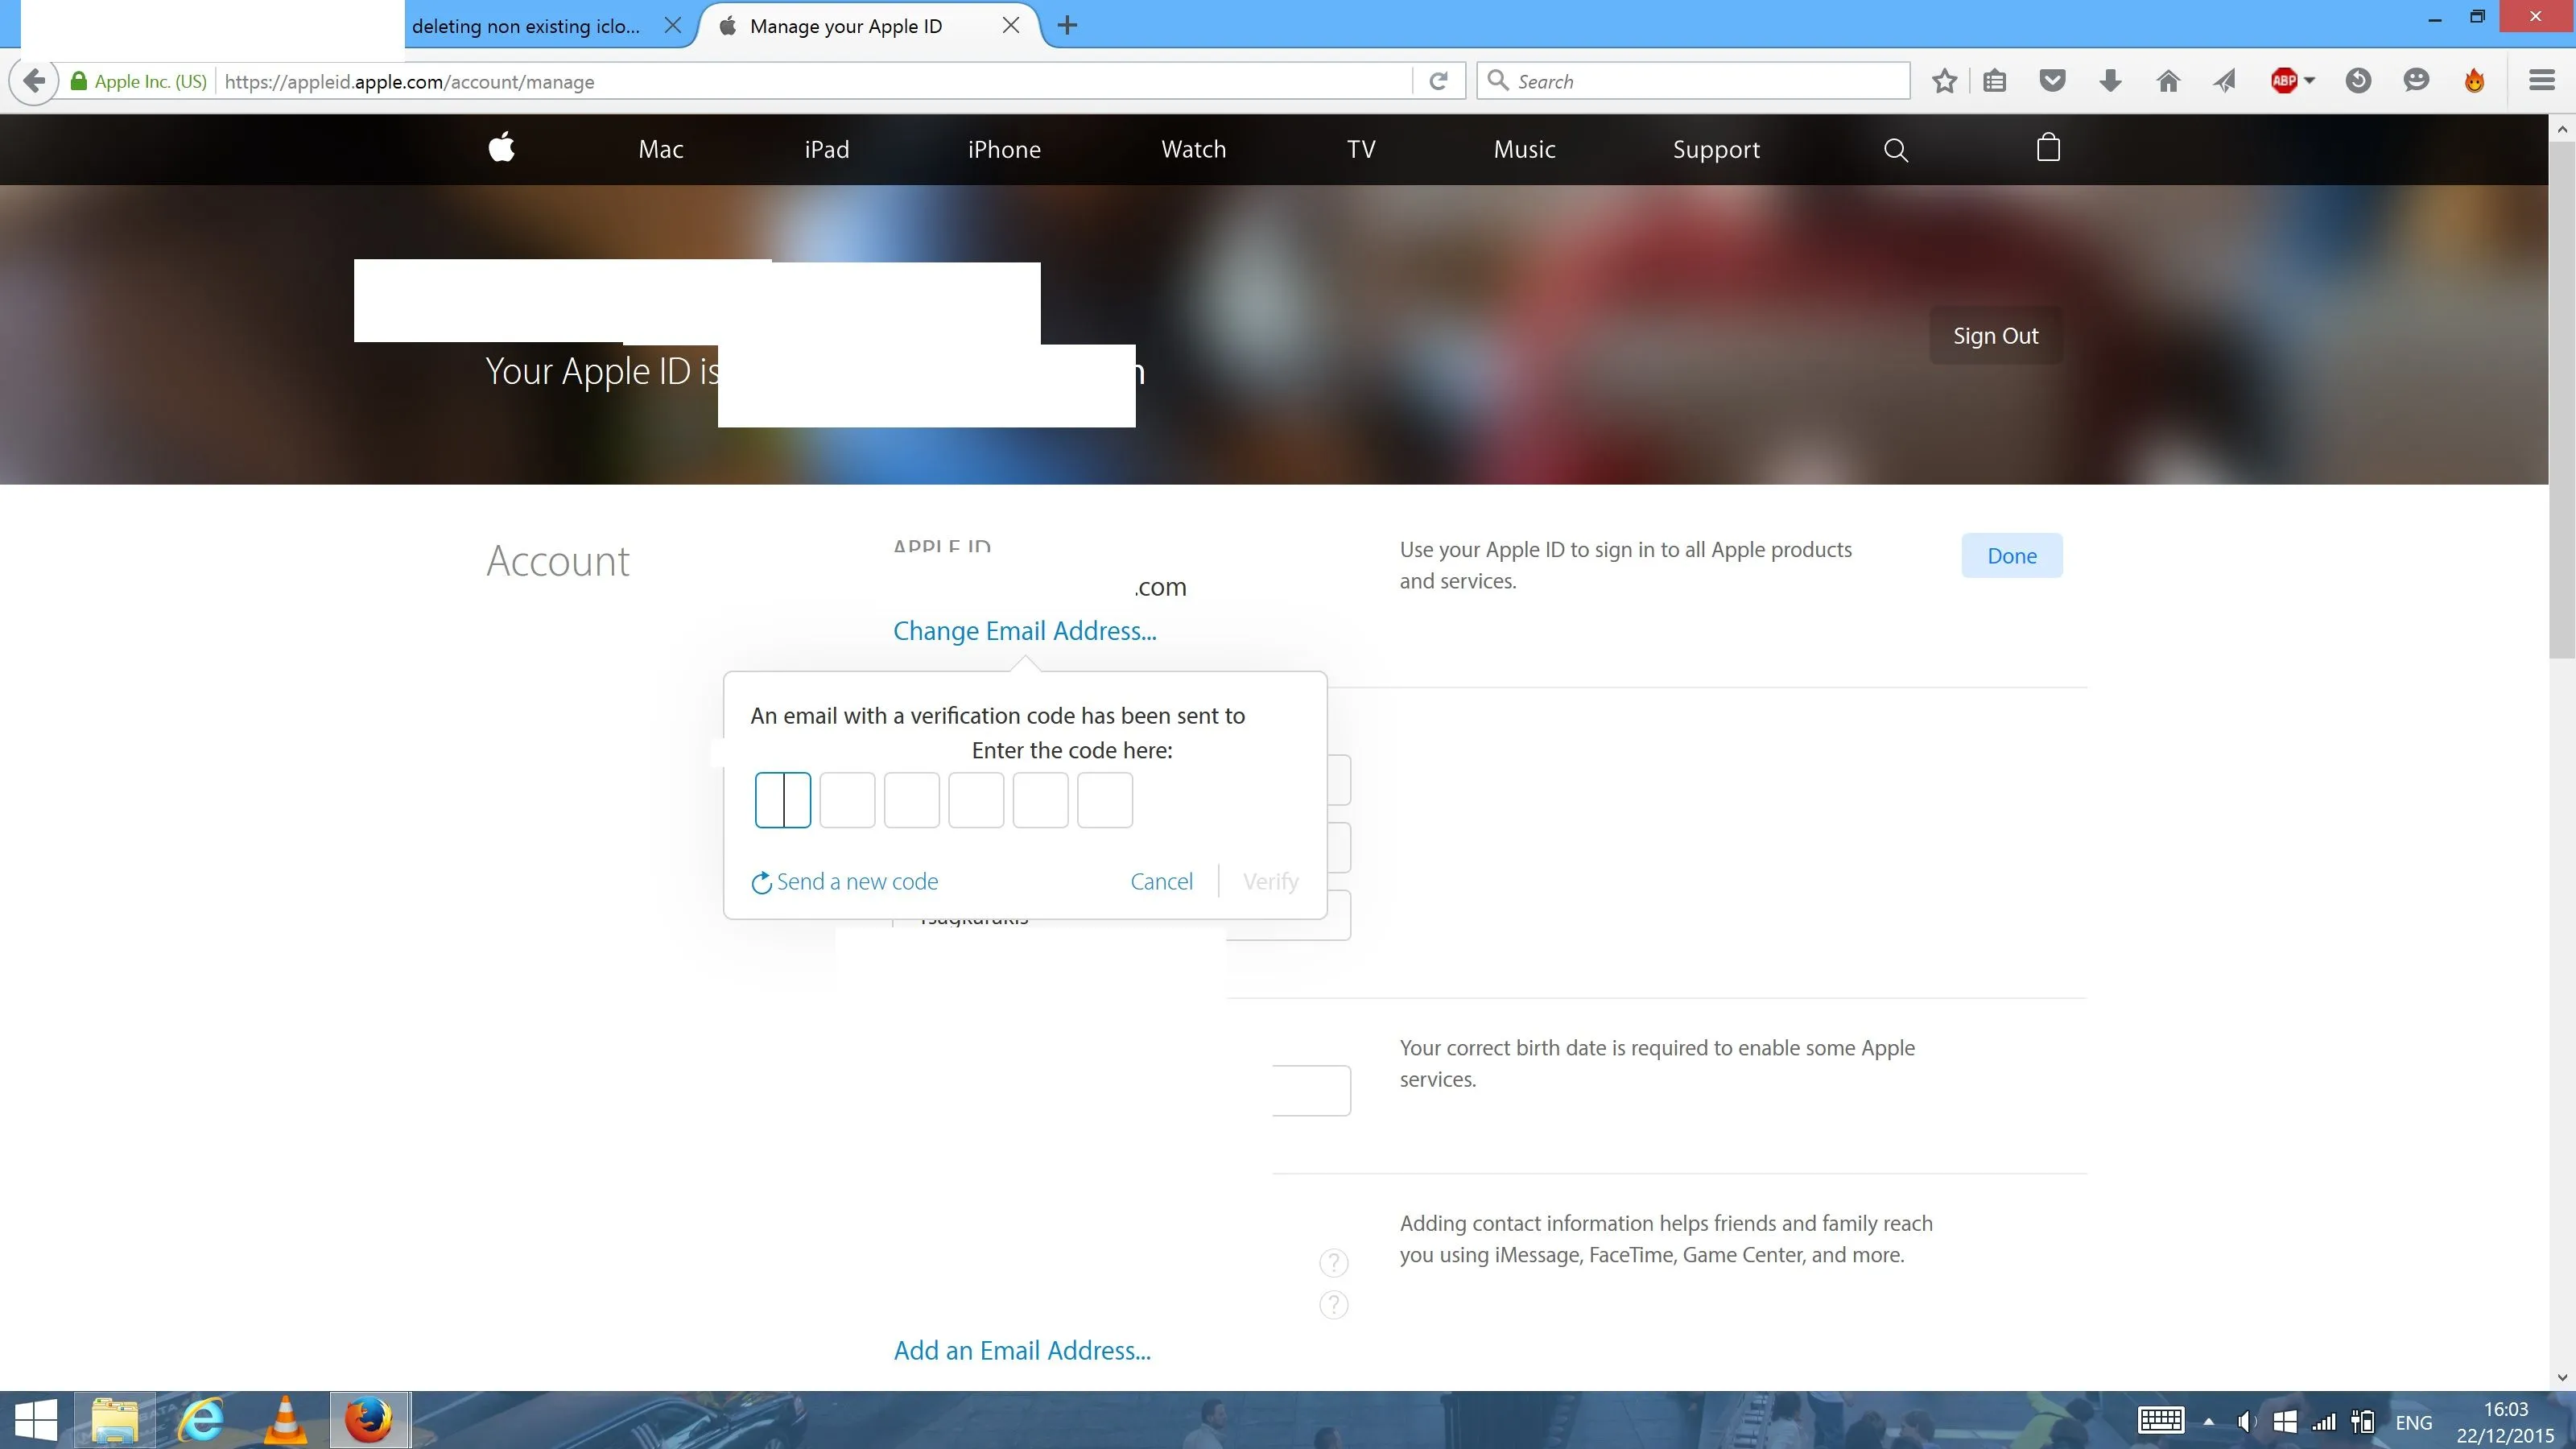Open the iPhone navigation menu item
The height and width of the screenshot is (1449, 2576).
click(x=1003, y=150)
